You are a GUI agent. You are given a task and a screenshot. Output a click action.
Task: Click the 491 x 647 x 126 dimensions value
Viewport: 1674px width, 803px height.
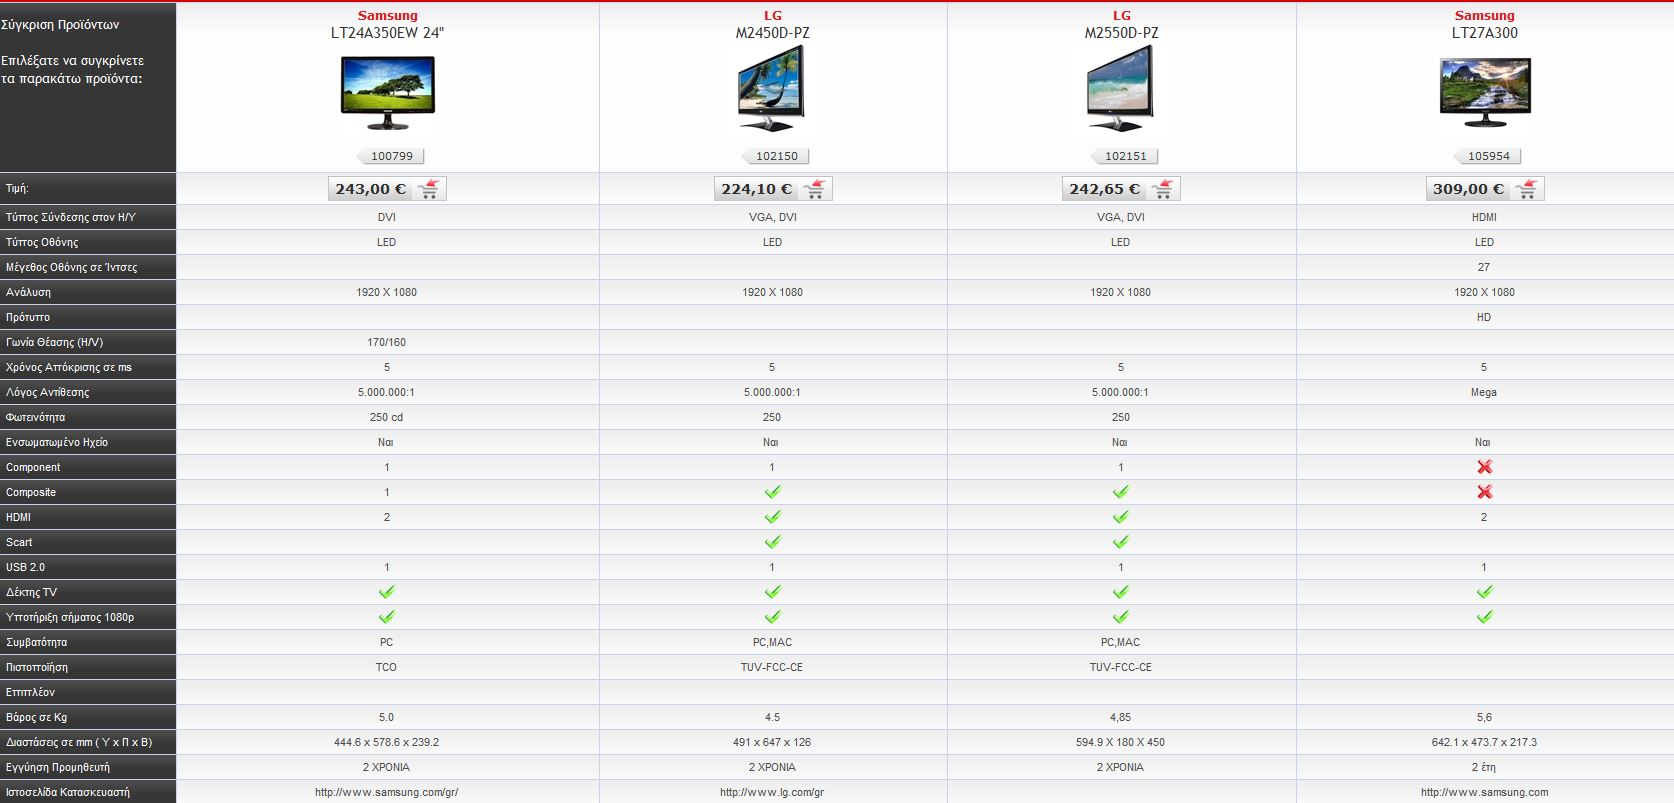pyautogui.click(x=772, y=742)
